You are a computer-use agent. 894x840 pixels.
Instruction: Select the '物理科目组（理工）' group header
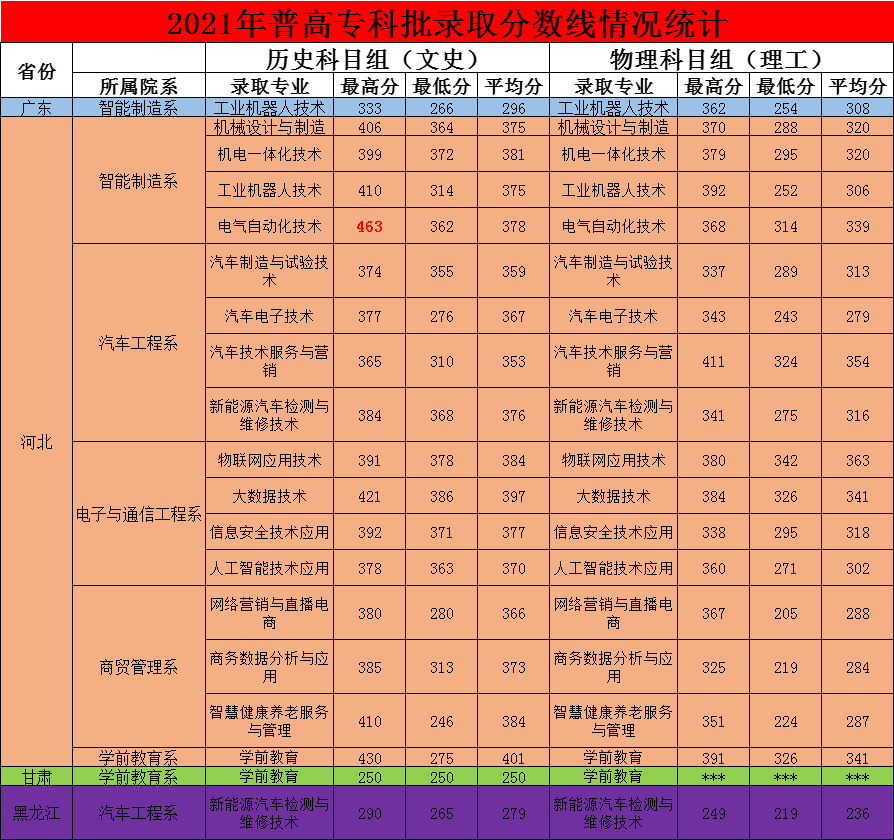point(721,58)
